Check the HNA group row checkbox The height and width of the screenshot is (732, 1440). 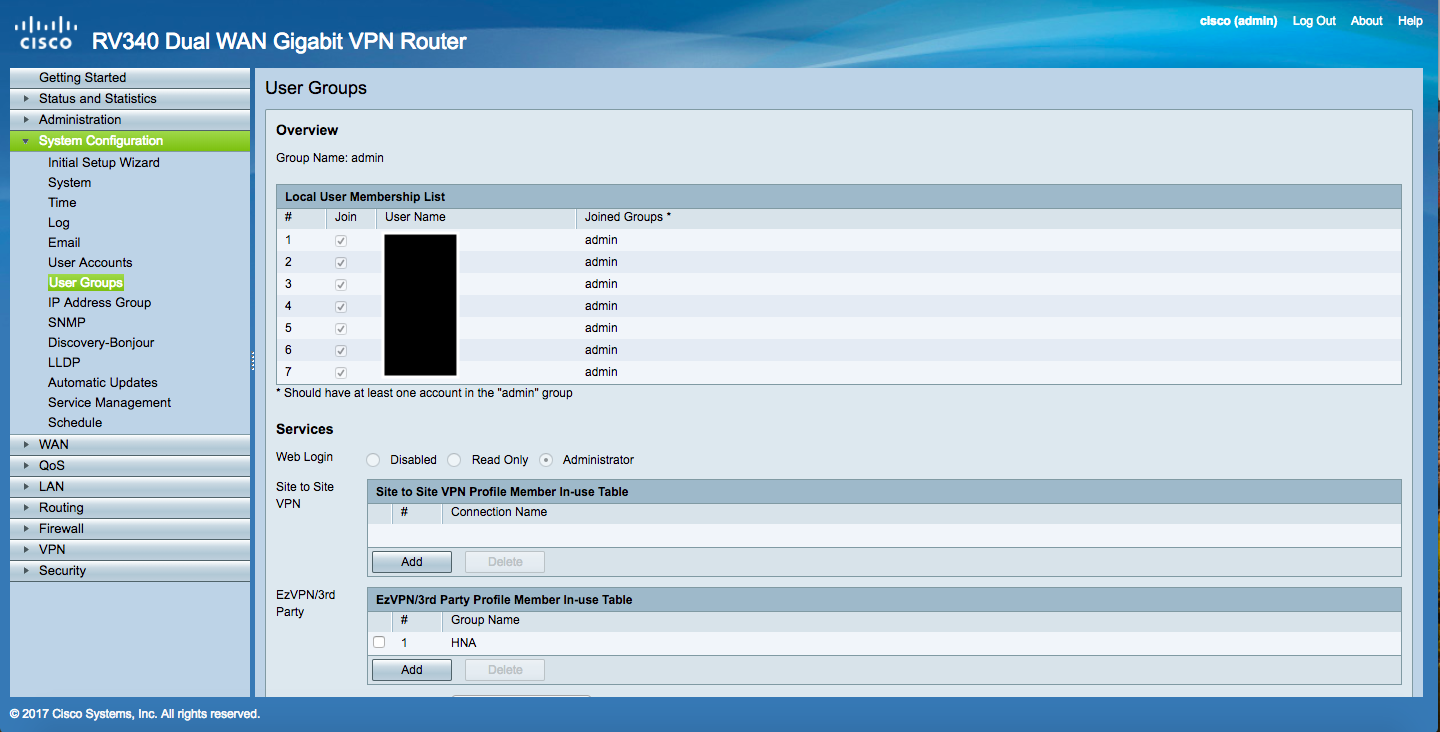pos(379,642)
